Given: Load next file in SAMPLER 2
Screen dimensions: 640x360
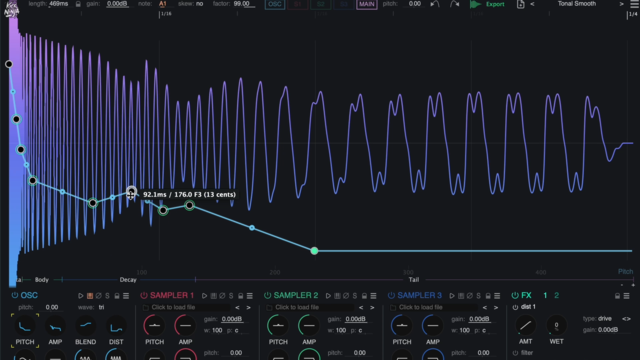Looking at the screenshot, I should pyautogui.click(x=372, y=307).
